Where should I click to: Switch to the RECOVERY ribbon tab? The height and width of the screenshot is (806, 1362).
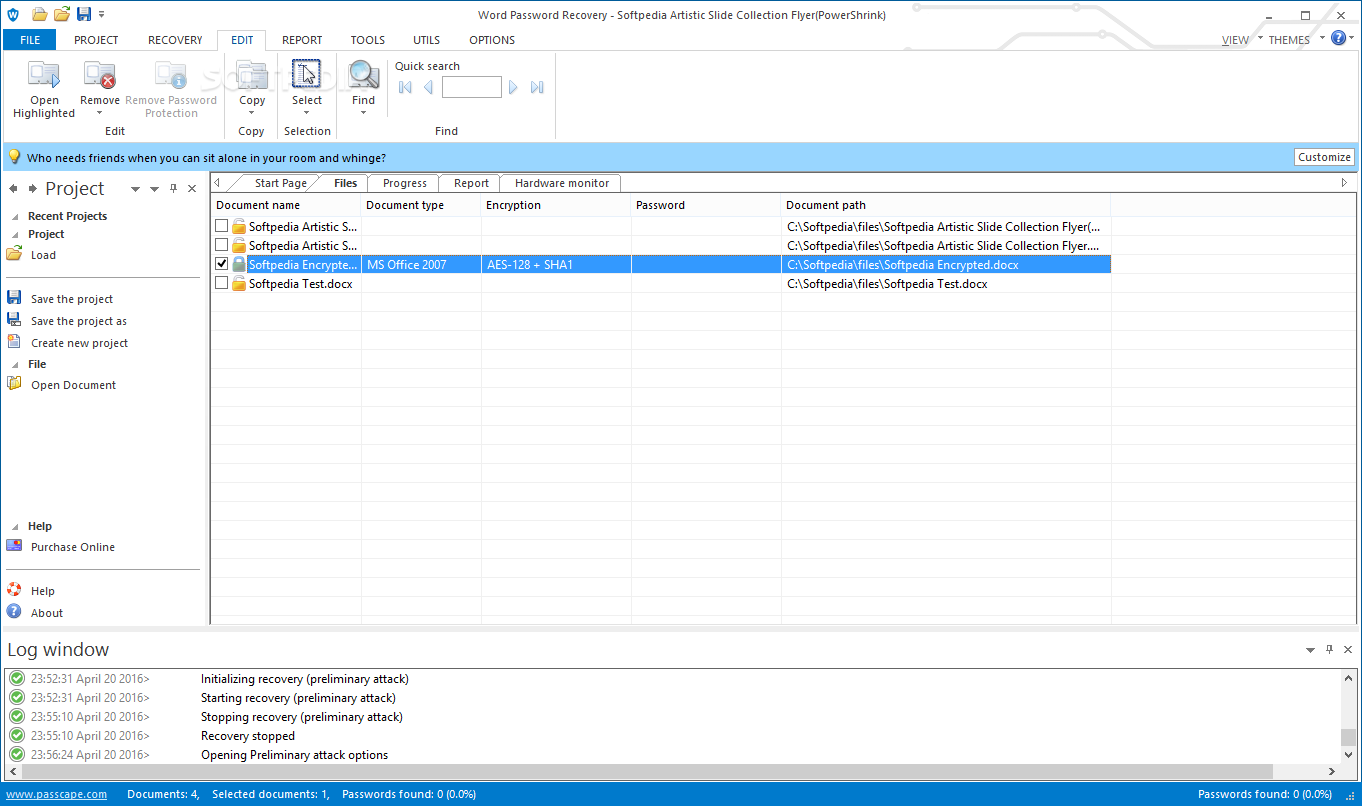tap(175, 40)
